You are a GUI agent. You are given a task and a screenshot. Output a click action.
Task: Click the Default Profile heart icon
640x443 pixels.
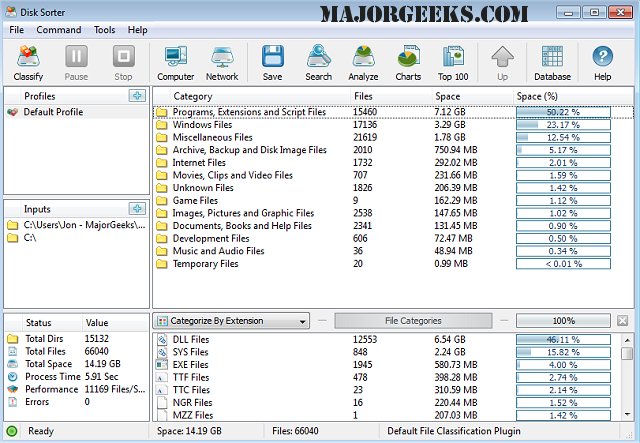tap(13, 112)
